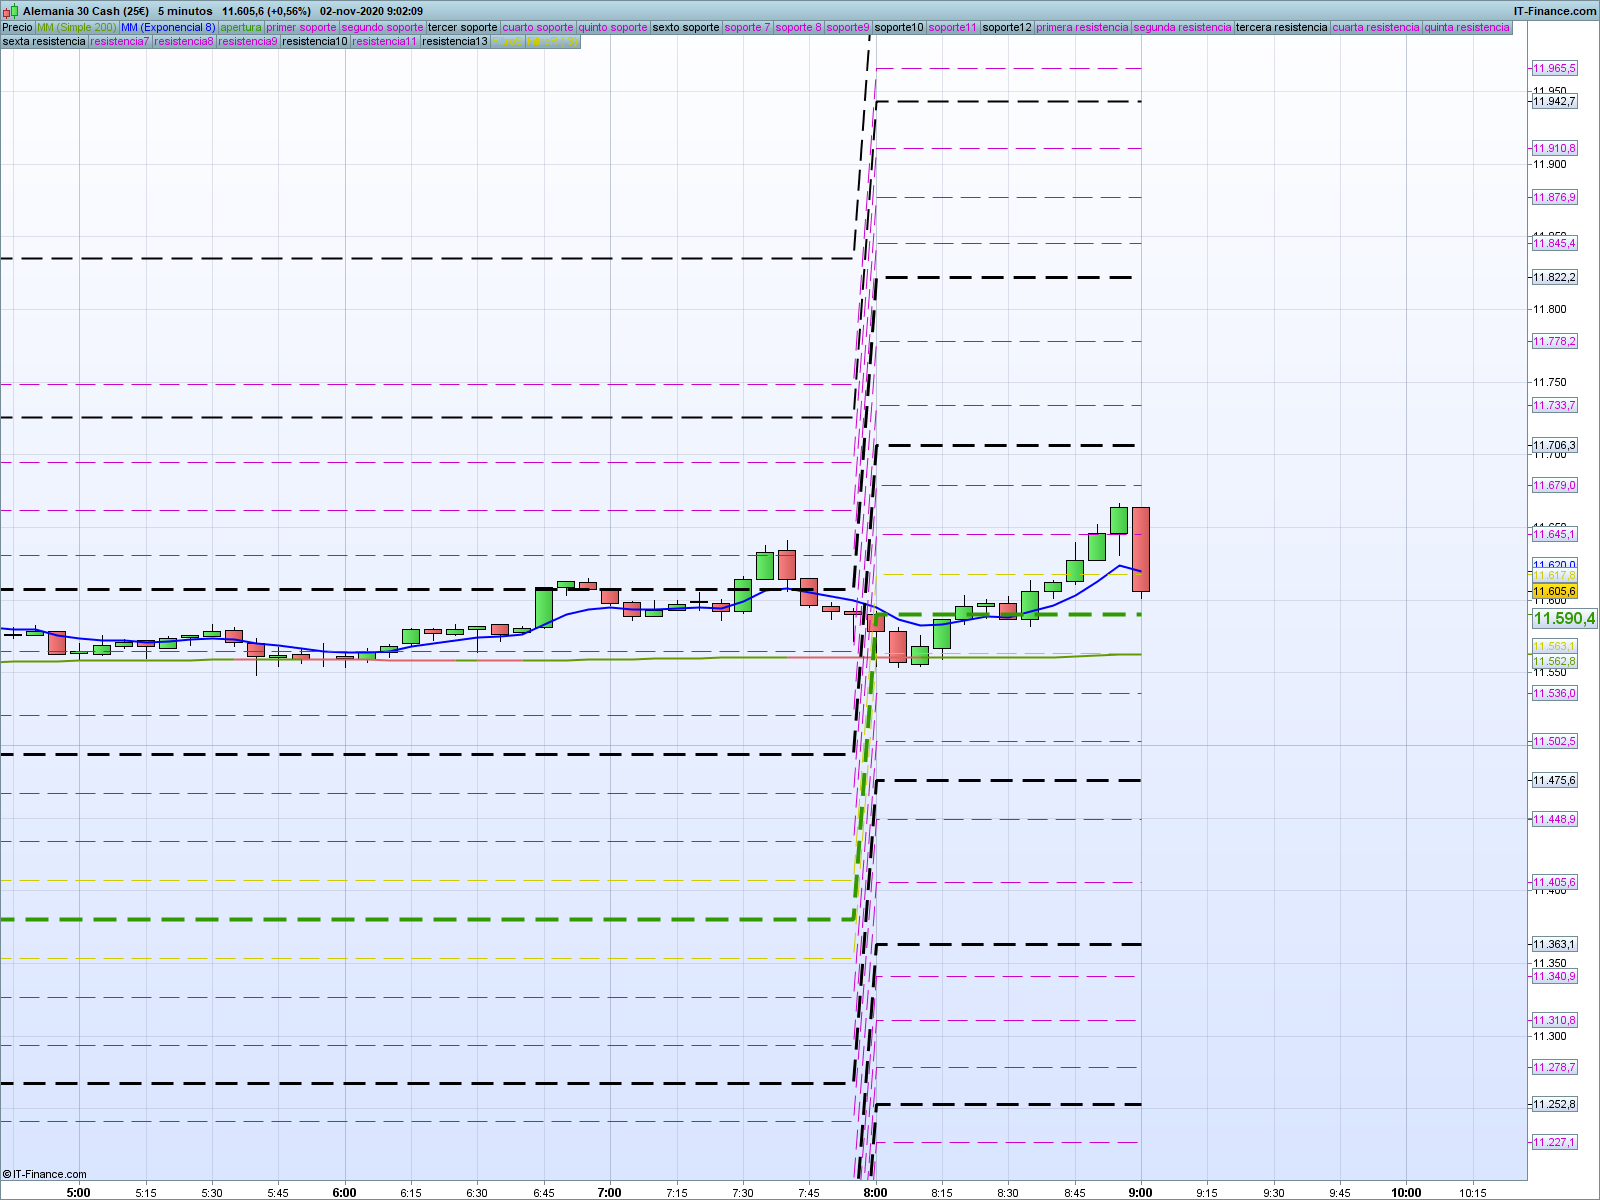Select the primera resistencia label
Viewport: 1600px width, 1200px height.
pos(1082,27)
